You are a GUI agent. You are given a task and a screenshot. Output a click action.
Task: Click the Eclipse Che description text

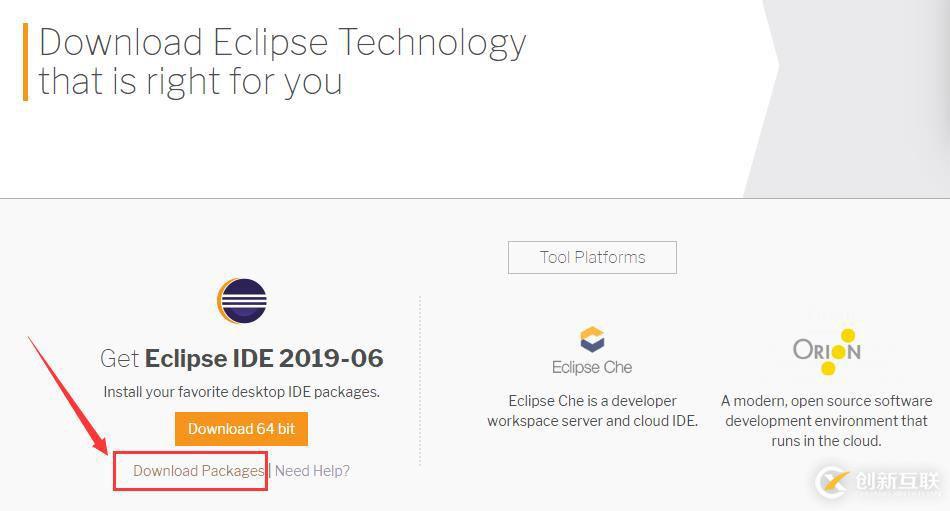click(592, 411)
